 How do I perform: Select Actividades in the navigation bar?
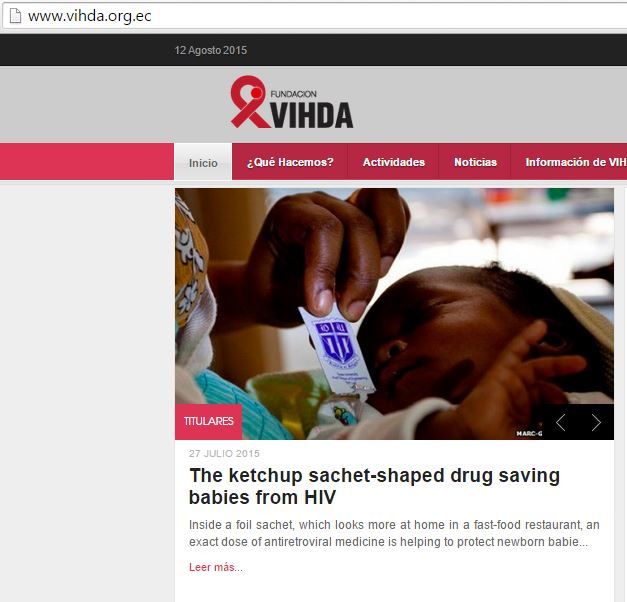393,162
